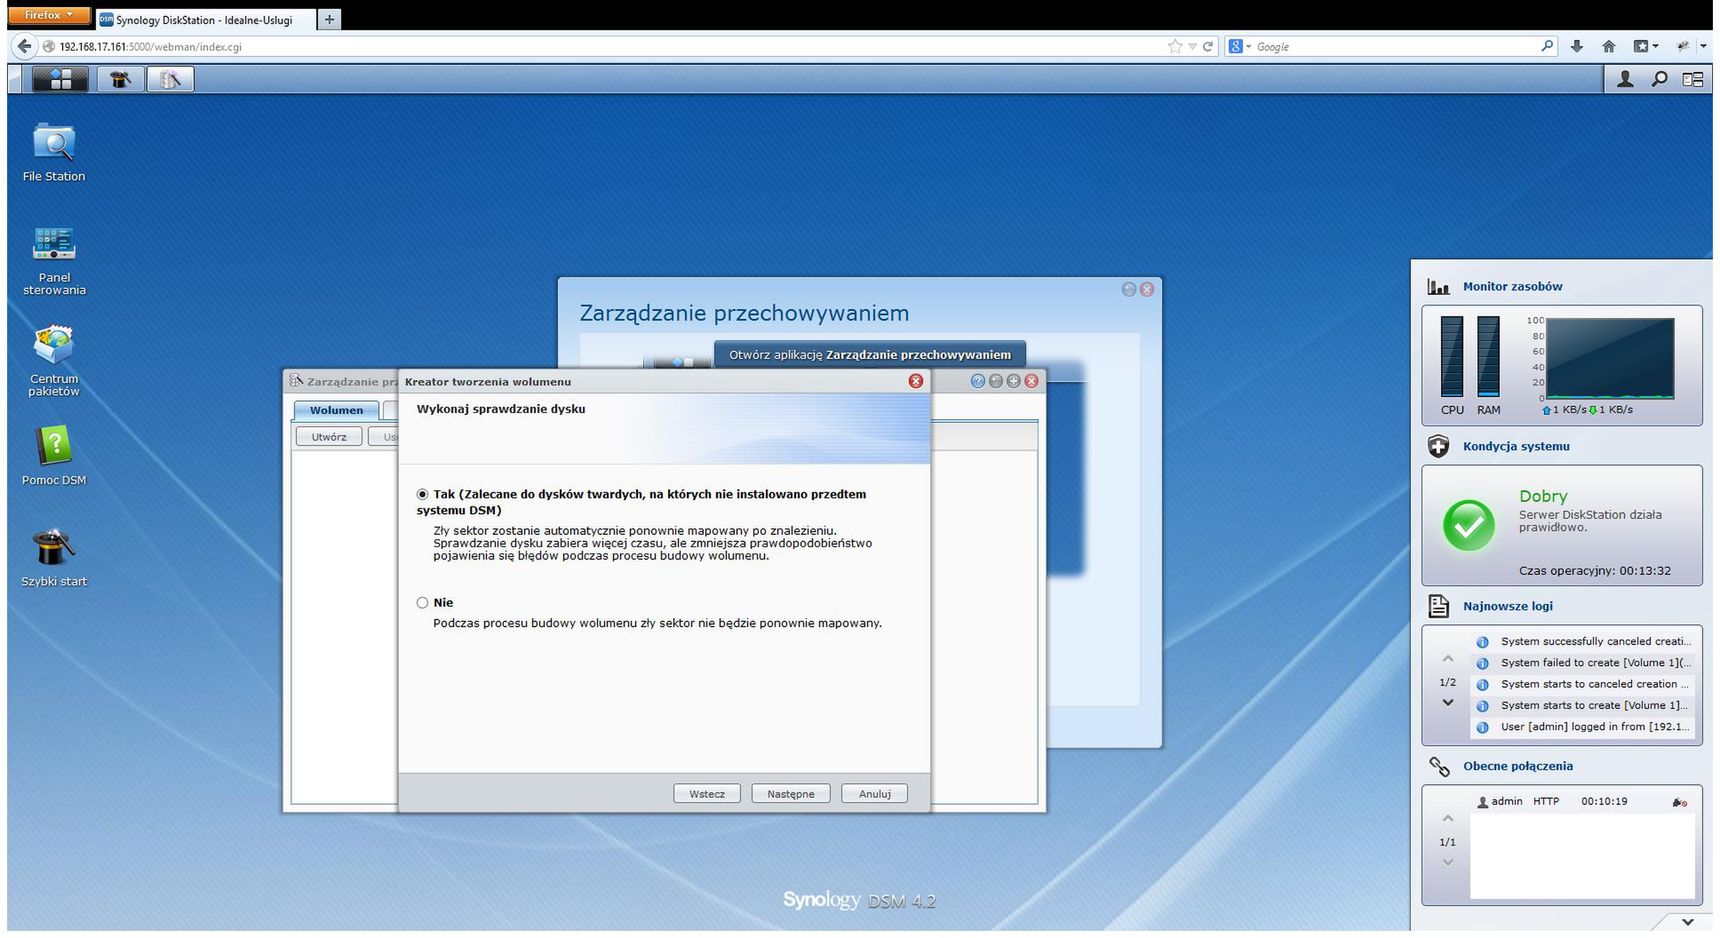Open the user options person icon

(x=1625, y=79)
